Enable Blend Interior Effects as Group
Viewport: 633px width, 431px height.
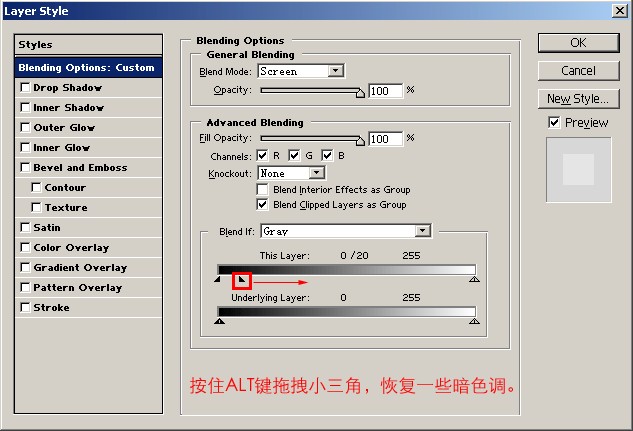coord(263,189)
